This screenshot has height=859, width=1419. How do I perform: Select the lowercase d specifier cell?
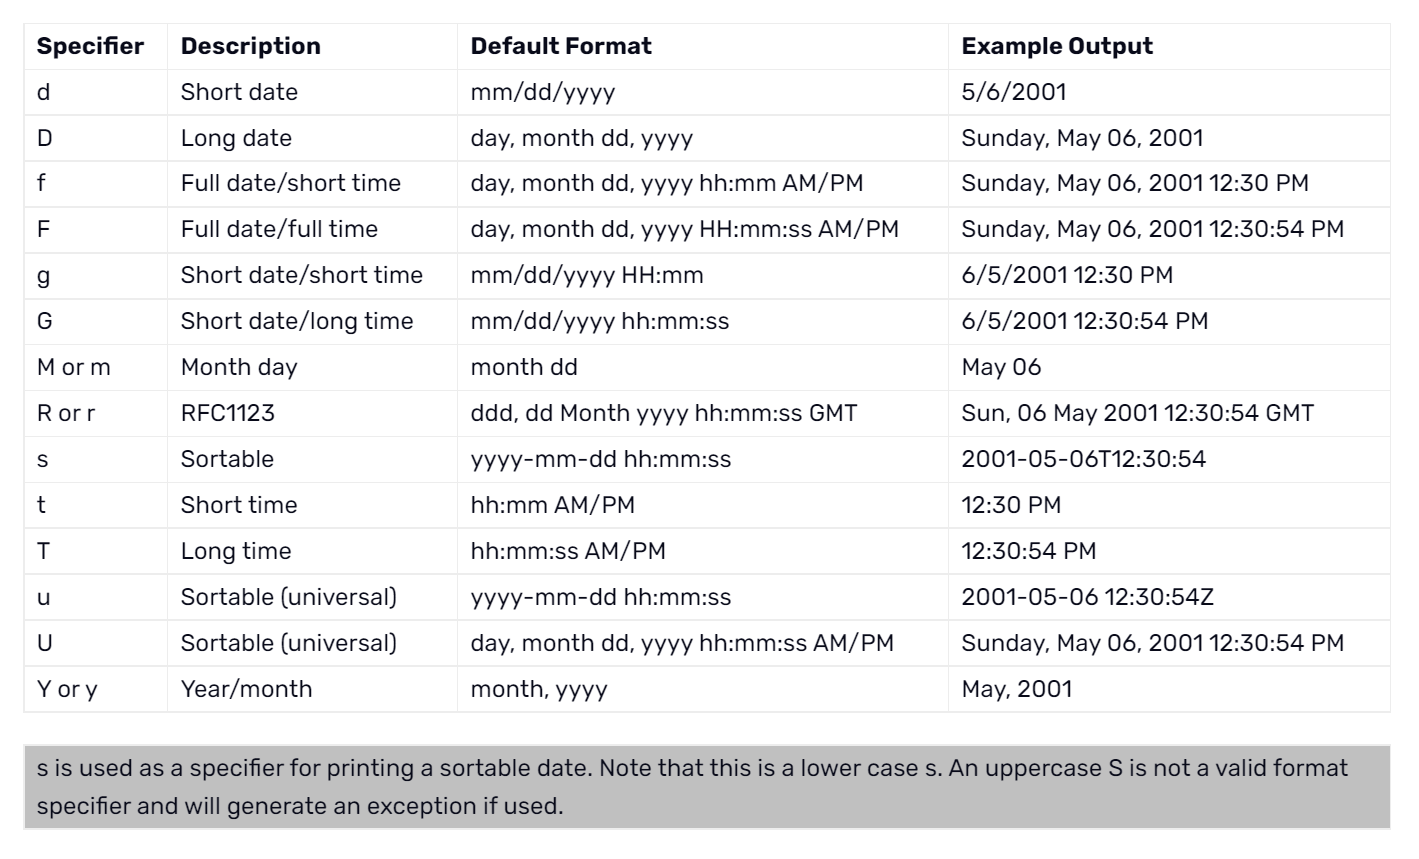[x=95, y=92]
